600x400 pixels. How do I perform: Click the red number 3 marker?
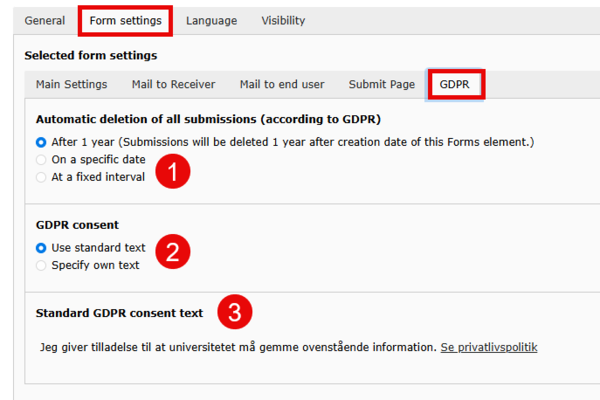tap(235, 312)
